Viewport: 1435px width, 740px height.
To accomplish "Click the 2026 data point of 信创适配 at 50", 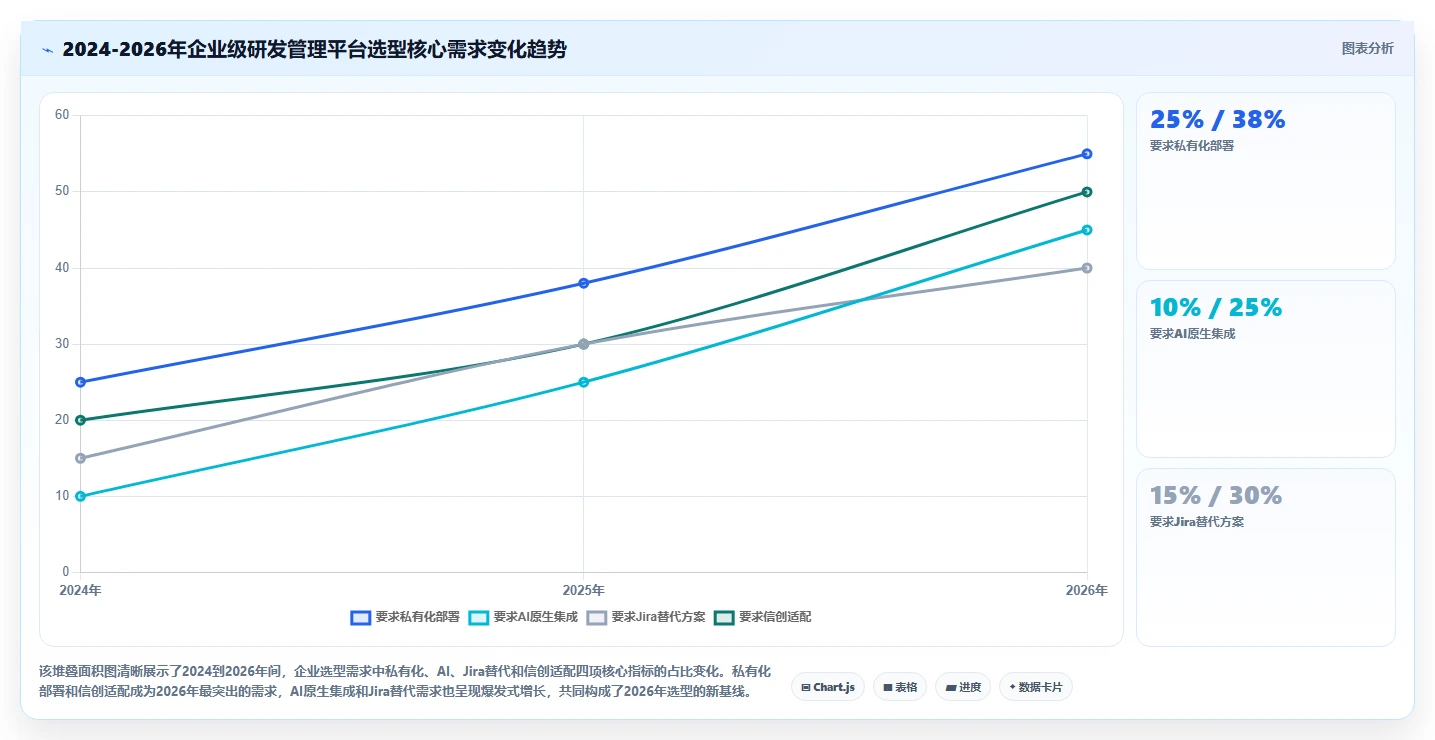I will [1087, 192].
